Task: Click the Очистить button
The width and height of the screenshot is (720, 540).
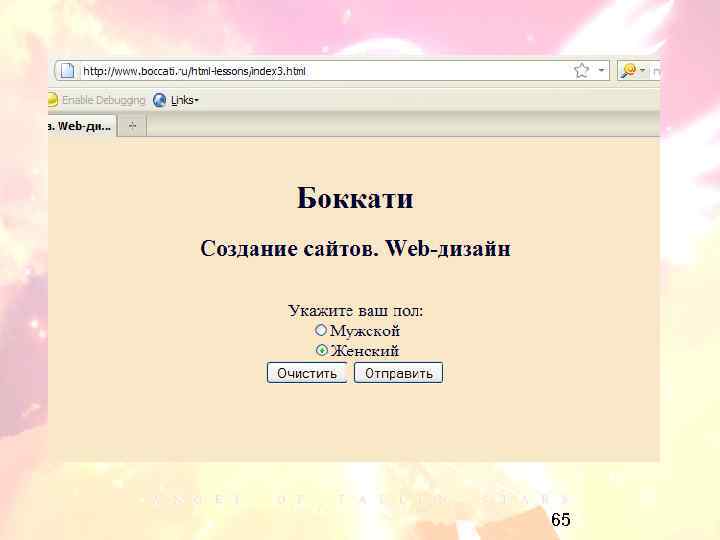Action: pyautogui.click(x=307, y=373)
